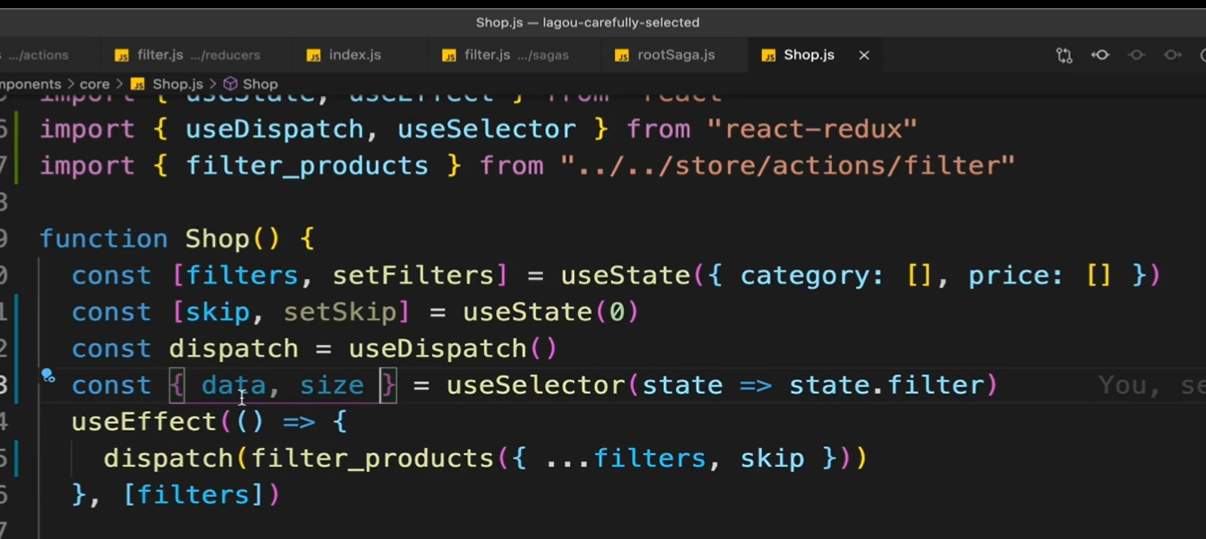
Task: Click the blue lightbulb code action icon
Action: [x=47, y=376]
